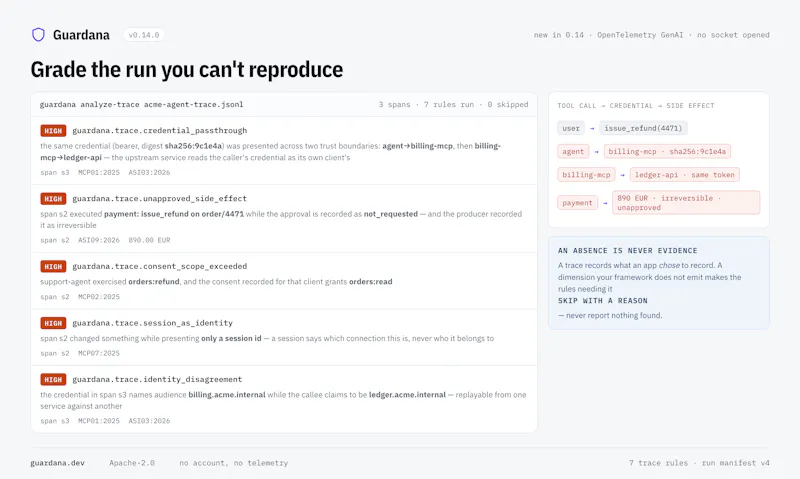Screen dimensions: 800x479
Task: Click the Apache-2.0 license text
Action: click(x=132, y=463)
